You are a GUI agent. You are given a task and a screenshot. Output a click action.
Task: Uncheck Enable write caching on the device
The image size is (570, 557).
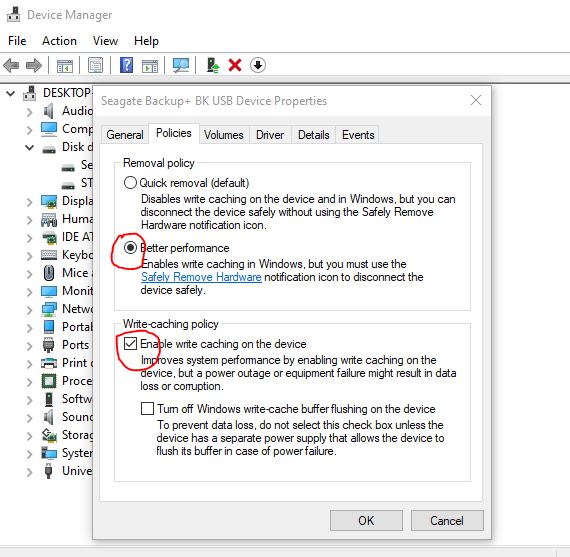(x=130, y=344)
